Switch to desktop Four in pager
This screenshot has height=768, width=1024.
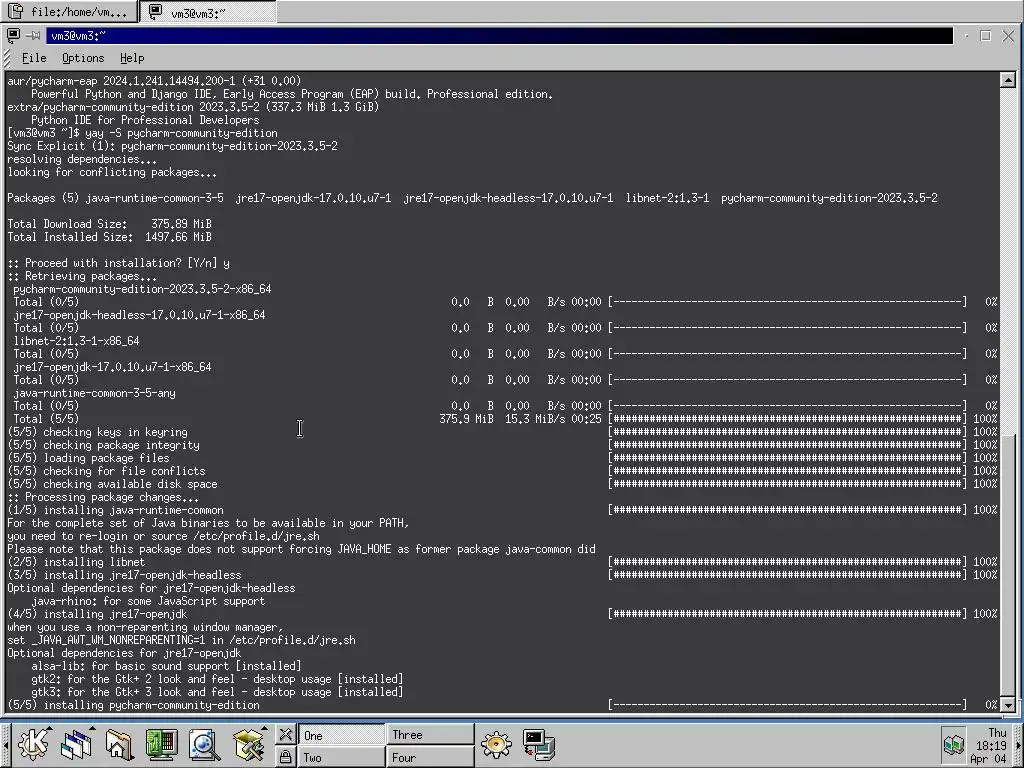click(x=430, y=758)
